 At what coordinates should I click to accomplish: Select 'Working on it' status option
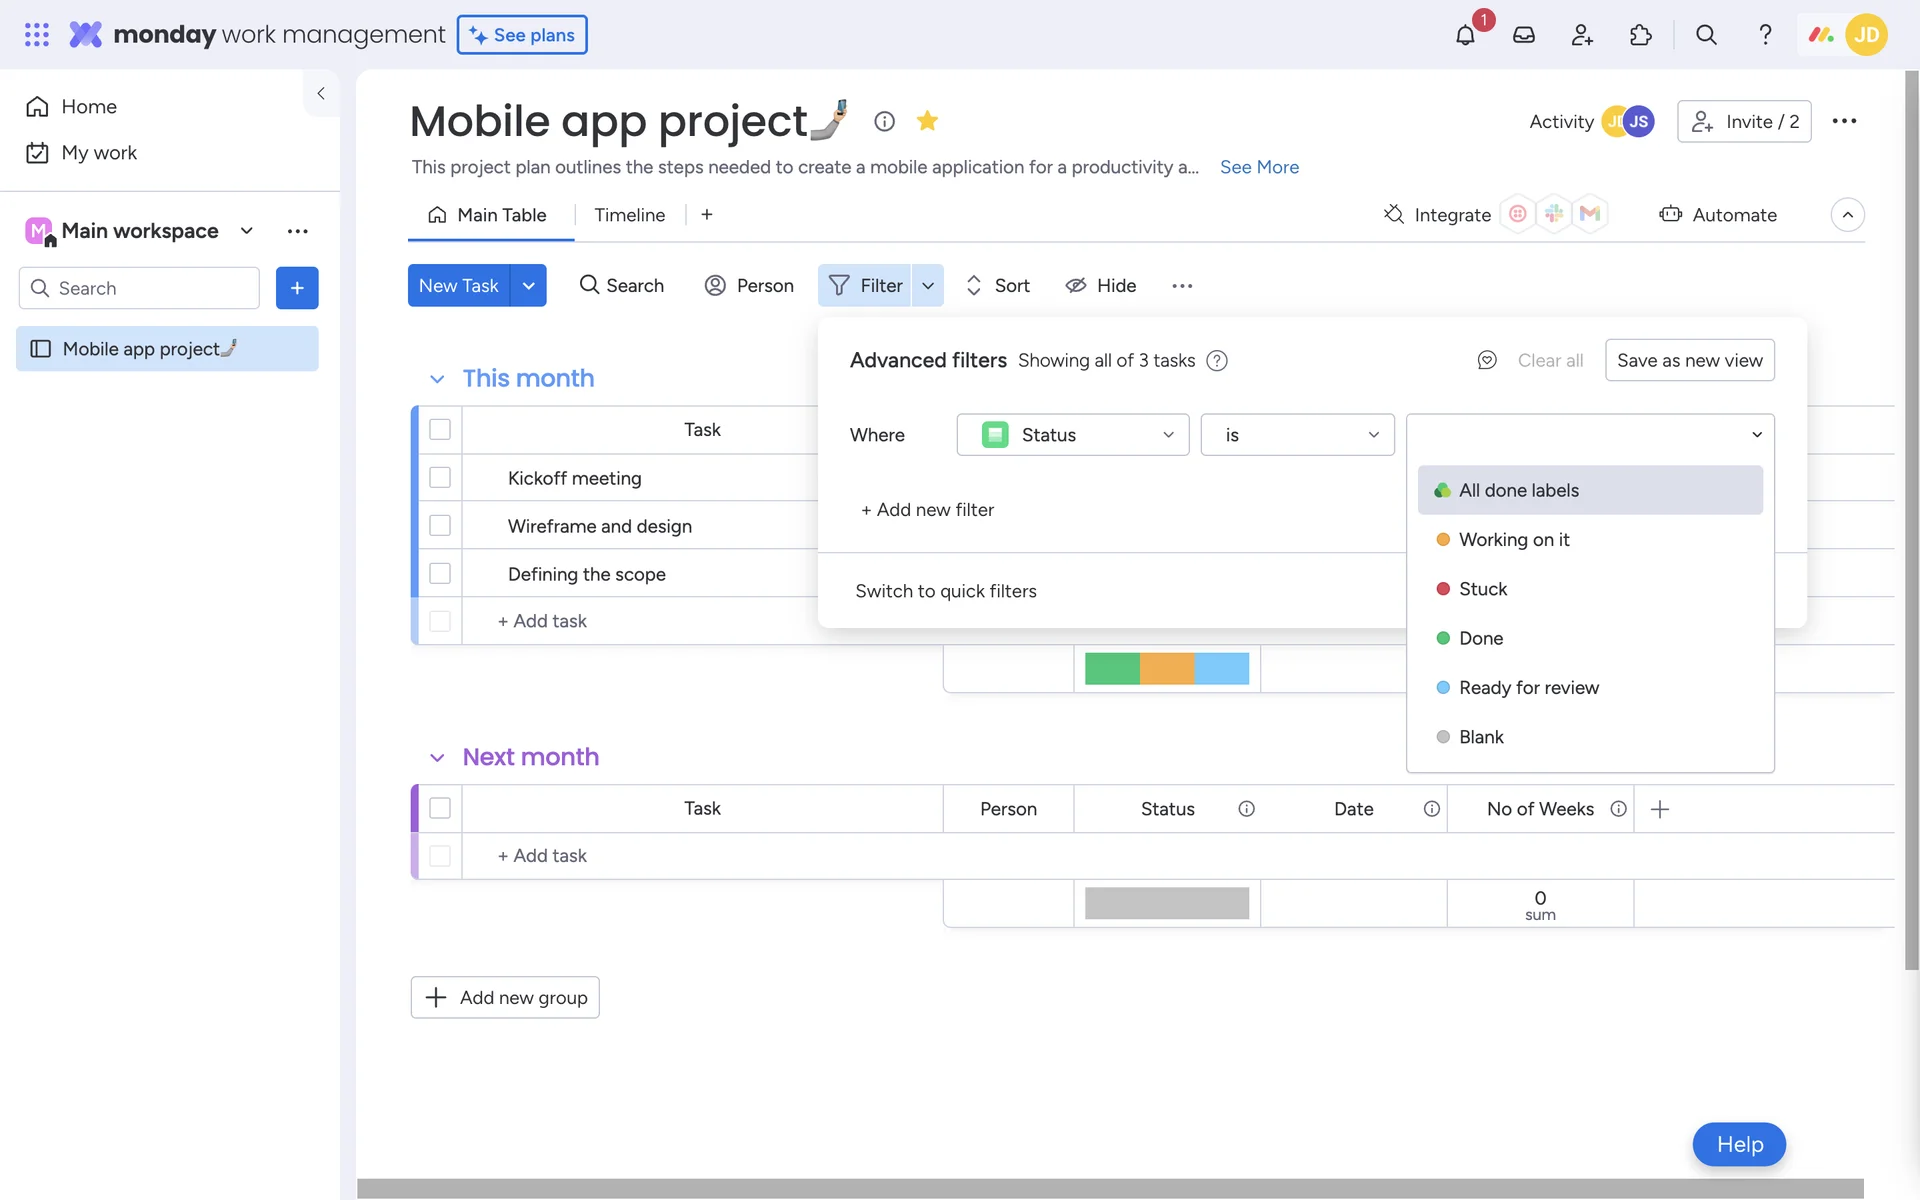[1513, 540]
